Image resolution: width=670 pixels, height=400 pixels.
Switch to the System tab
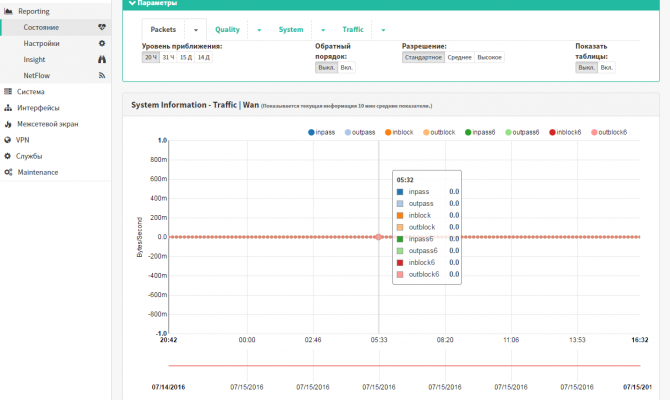[291, 29]
